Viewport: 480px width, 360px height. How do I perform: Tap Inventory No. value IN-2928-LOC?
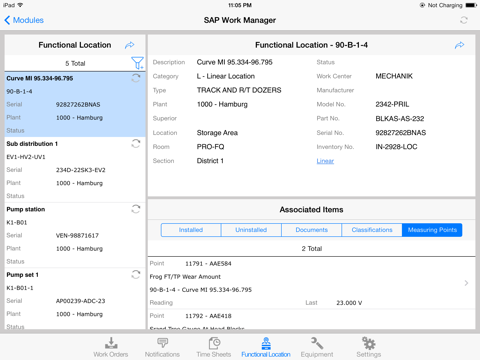click(396, 147)
